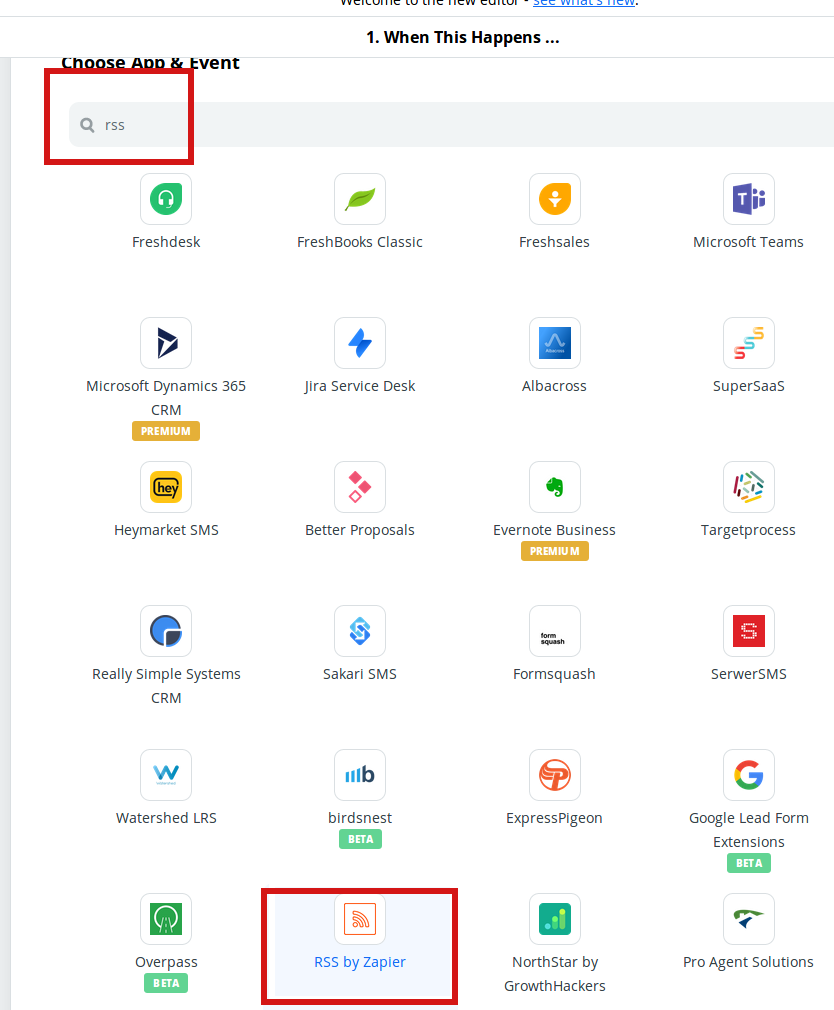Click the 'Albacross' label

pyautogui.click(x=554, y=386)
